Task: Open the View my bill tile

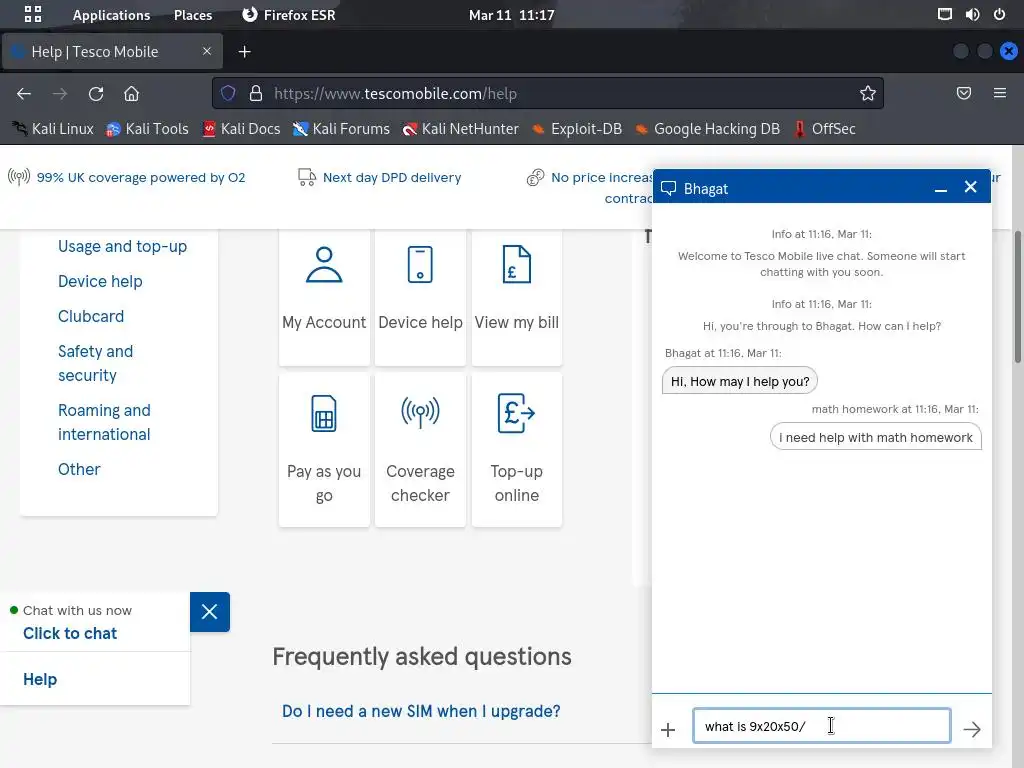Action: pyautogui.click(x=517, y=297)
